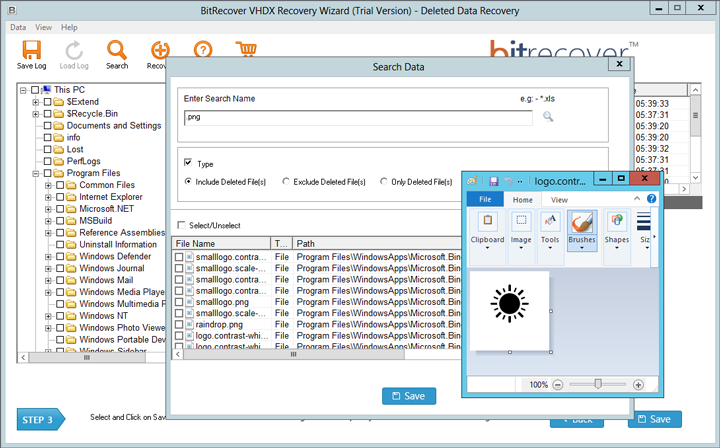
Task: Click the raindrop.png file icon
Action: pos(190,325)
